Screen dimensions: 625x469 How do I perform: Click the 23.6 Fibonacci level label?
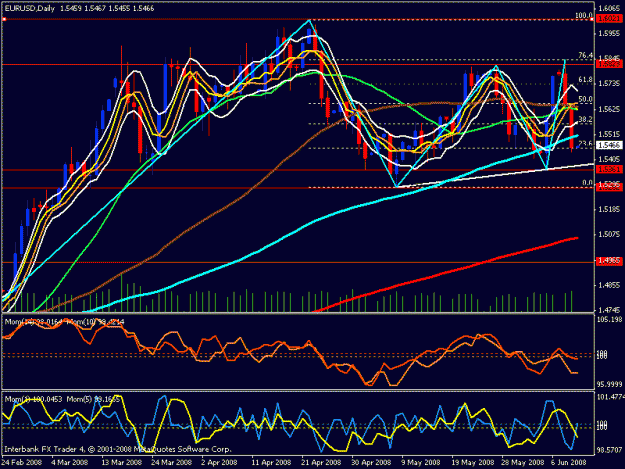[x=585, y=144]
